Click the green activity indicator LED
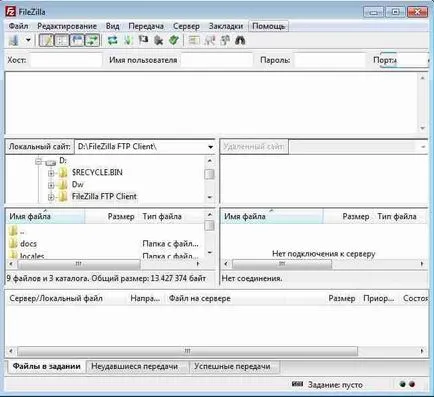This screenshot has width=434, height=397. (x=402, y=384)
